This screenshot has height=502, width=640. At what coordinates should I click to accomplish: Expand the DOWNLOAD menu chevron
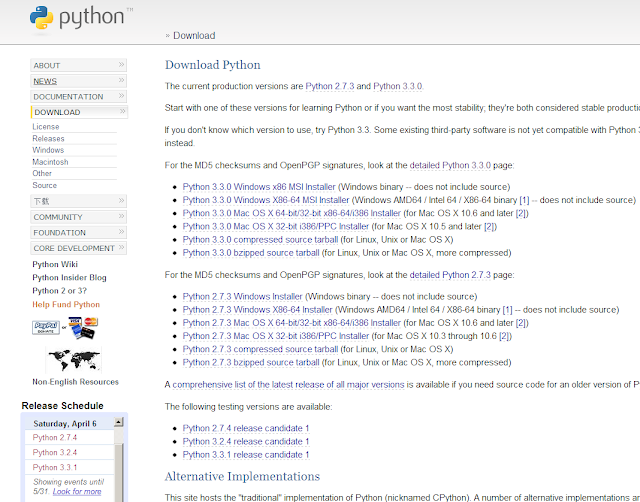(x=122, y=111)
